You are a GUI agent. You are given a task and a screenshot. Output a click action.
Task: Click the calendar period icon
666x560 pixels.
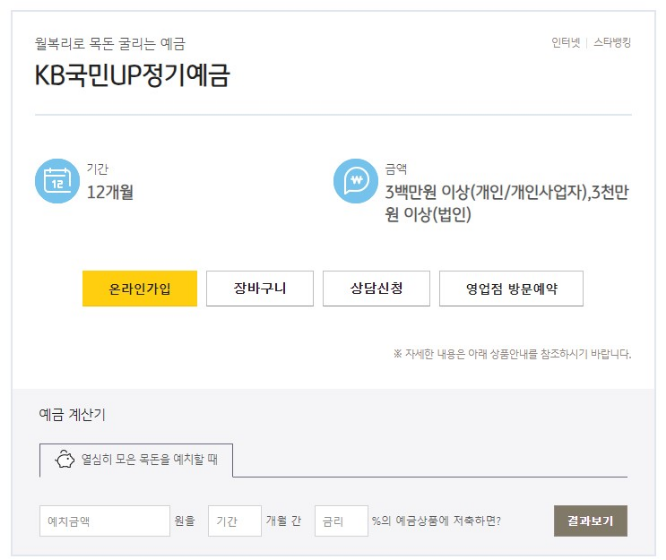point(55,181)
